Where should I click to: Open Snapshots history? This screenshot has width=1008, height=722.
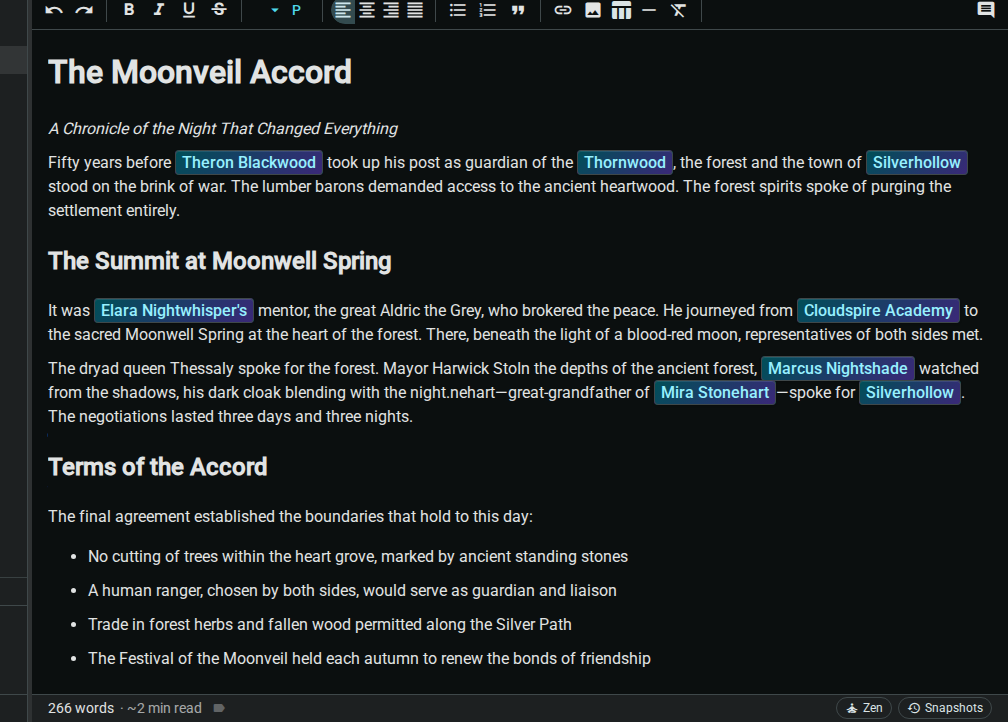(x=945, y=708)
